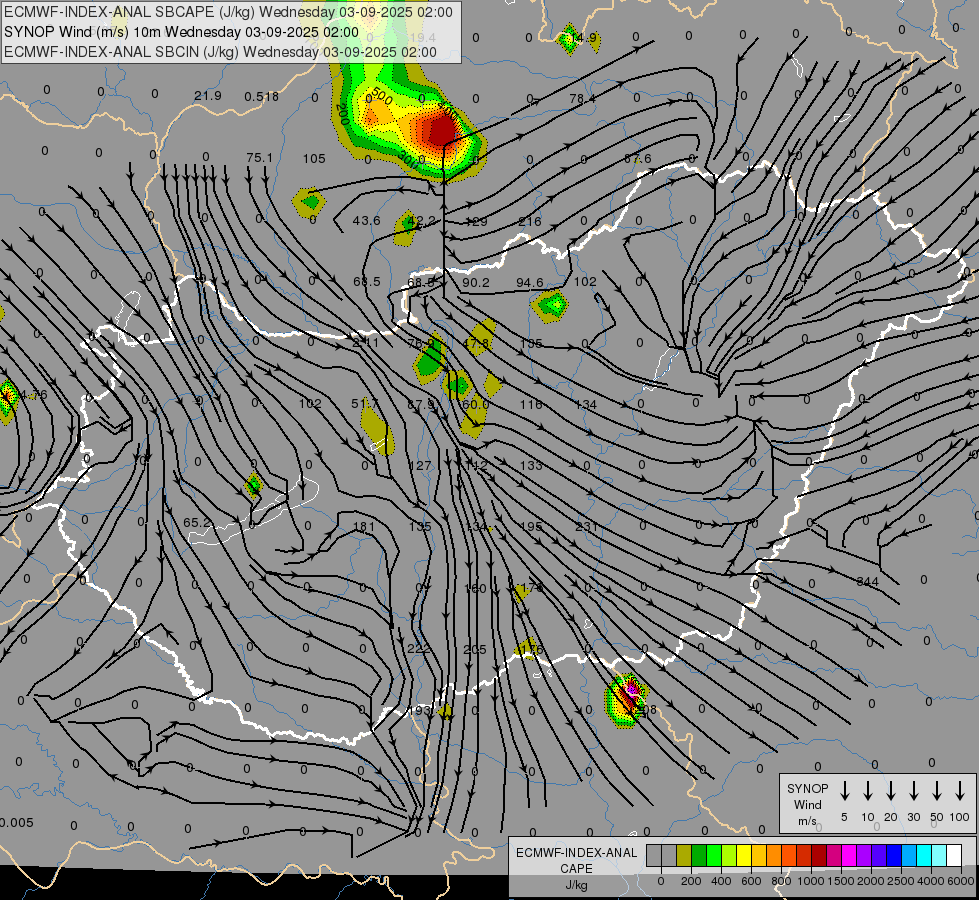Click the '129' value on the map
The width and height of the screenshot is (979, 900).
tap(476, 222)
